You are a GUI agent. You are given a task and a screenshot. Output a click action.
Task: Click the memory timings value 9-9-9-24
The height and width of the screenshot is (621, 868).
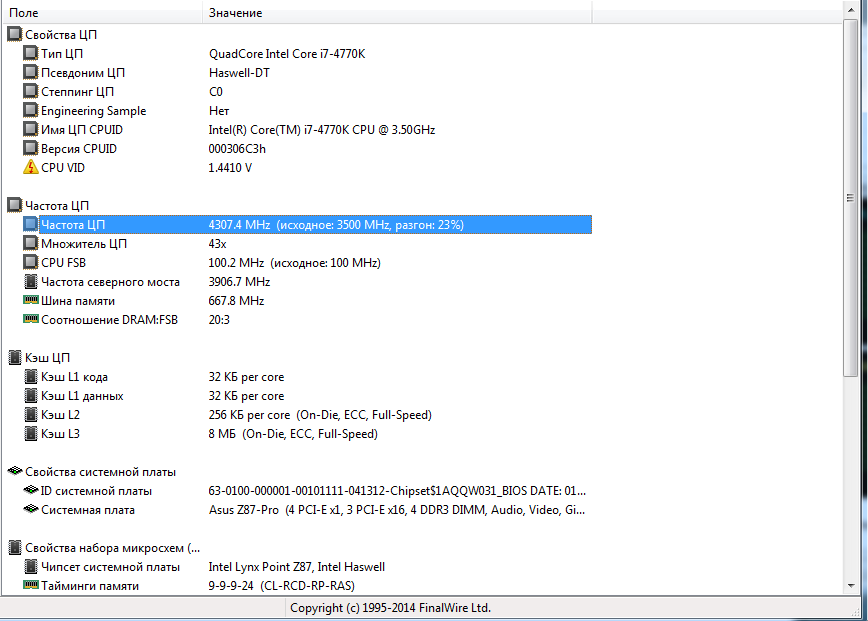point(281,586)
